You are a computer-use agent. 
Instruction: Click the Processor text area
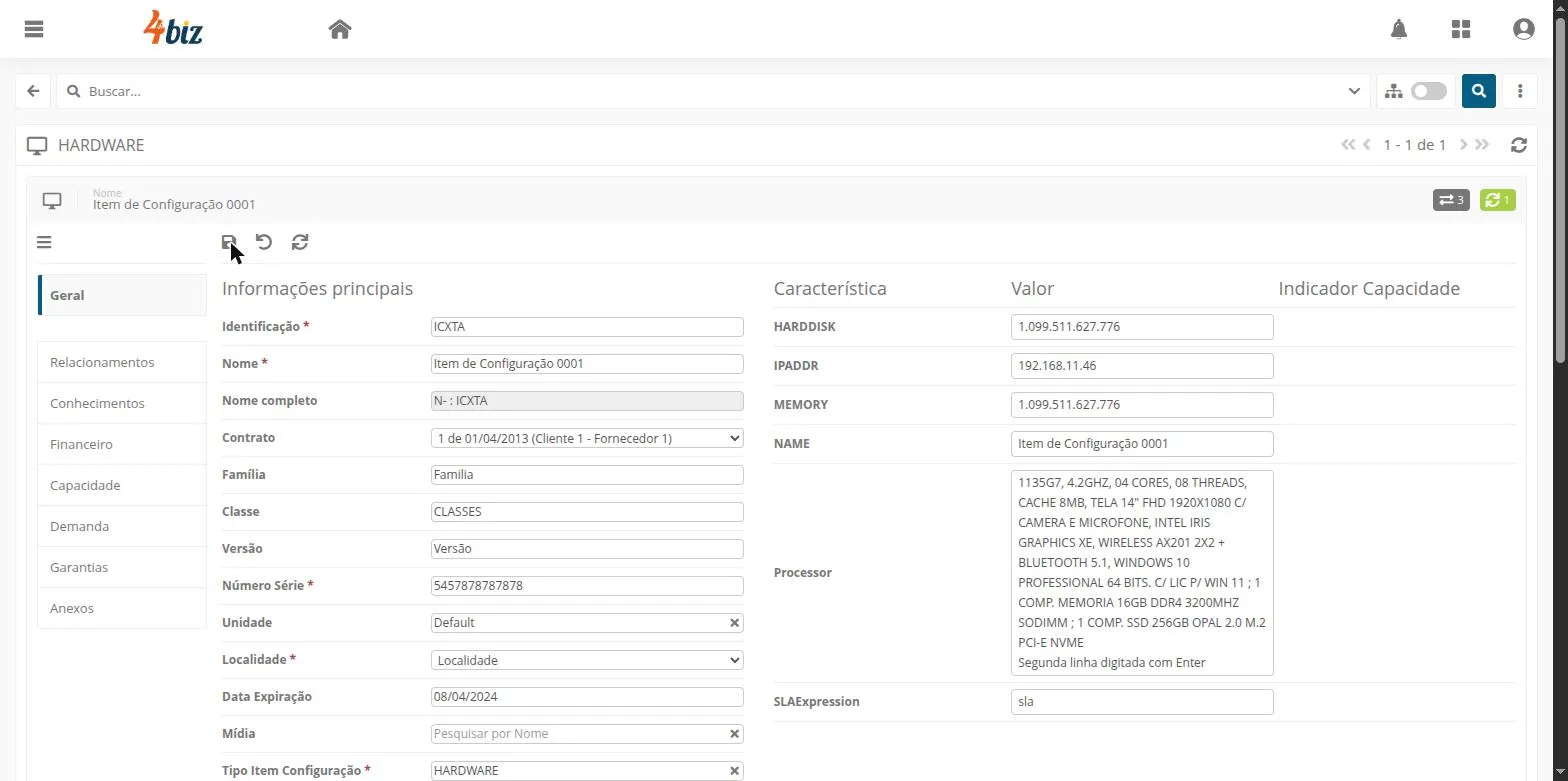[1142, 573]
